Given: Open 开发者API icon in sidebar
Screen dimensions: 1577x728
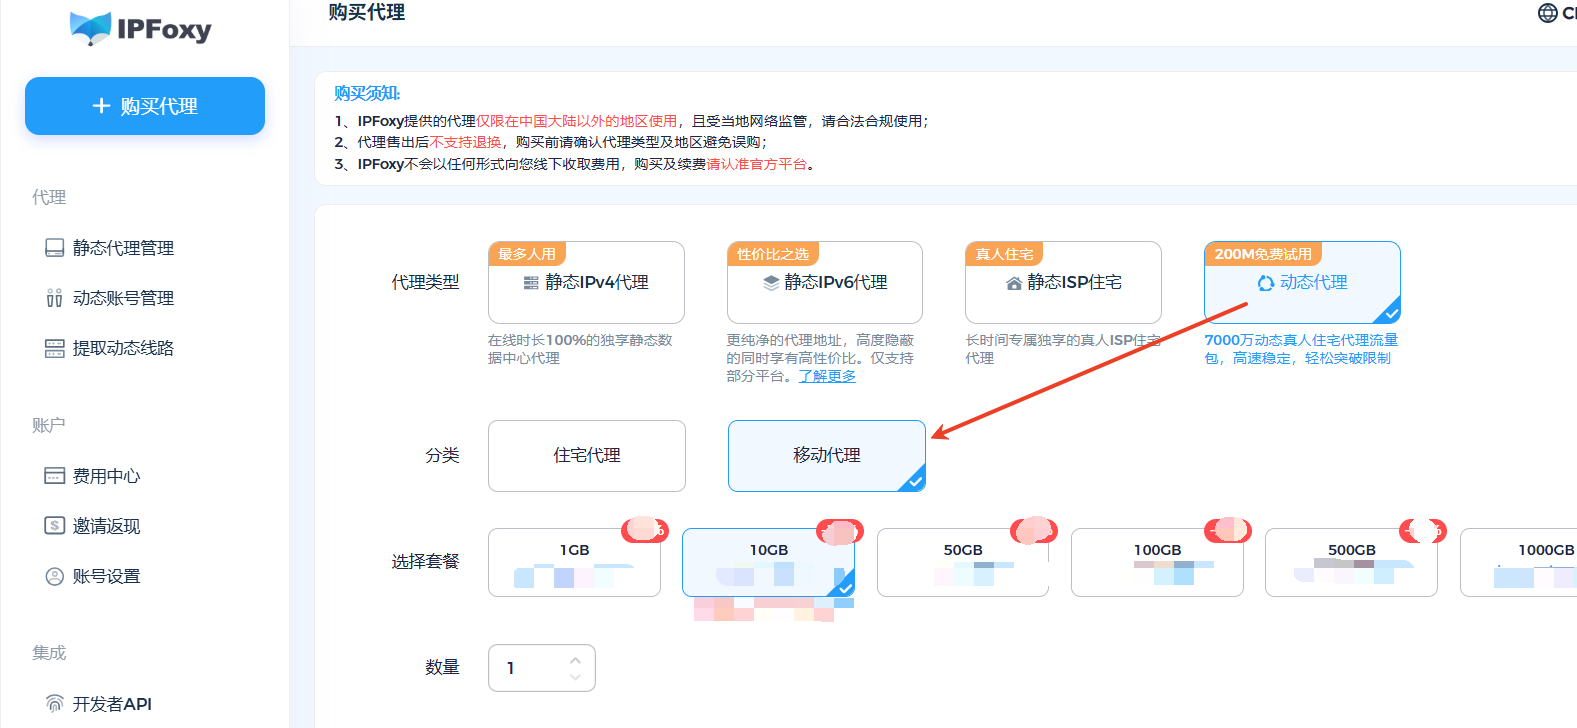Looking at the screenshot, I should (x=54, y=704).
